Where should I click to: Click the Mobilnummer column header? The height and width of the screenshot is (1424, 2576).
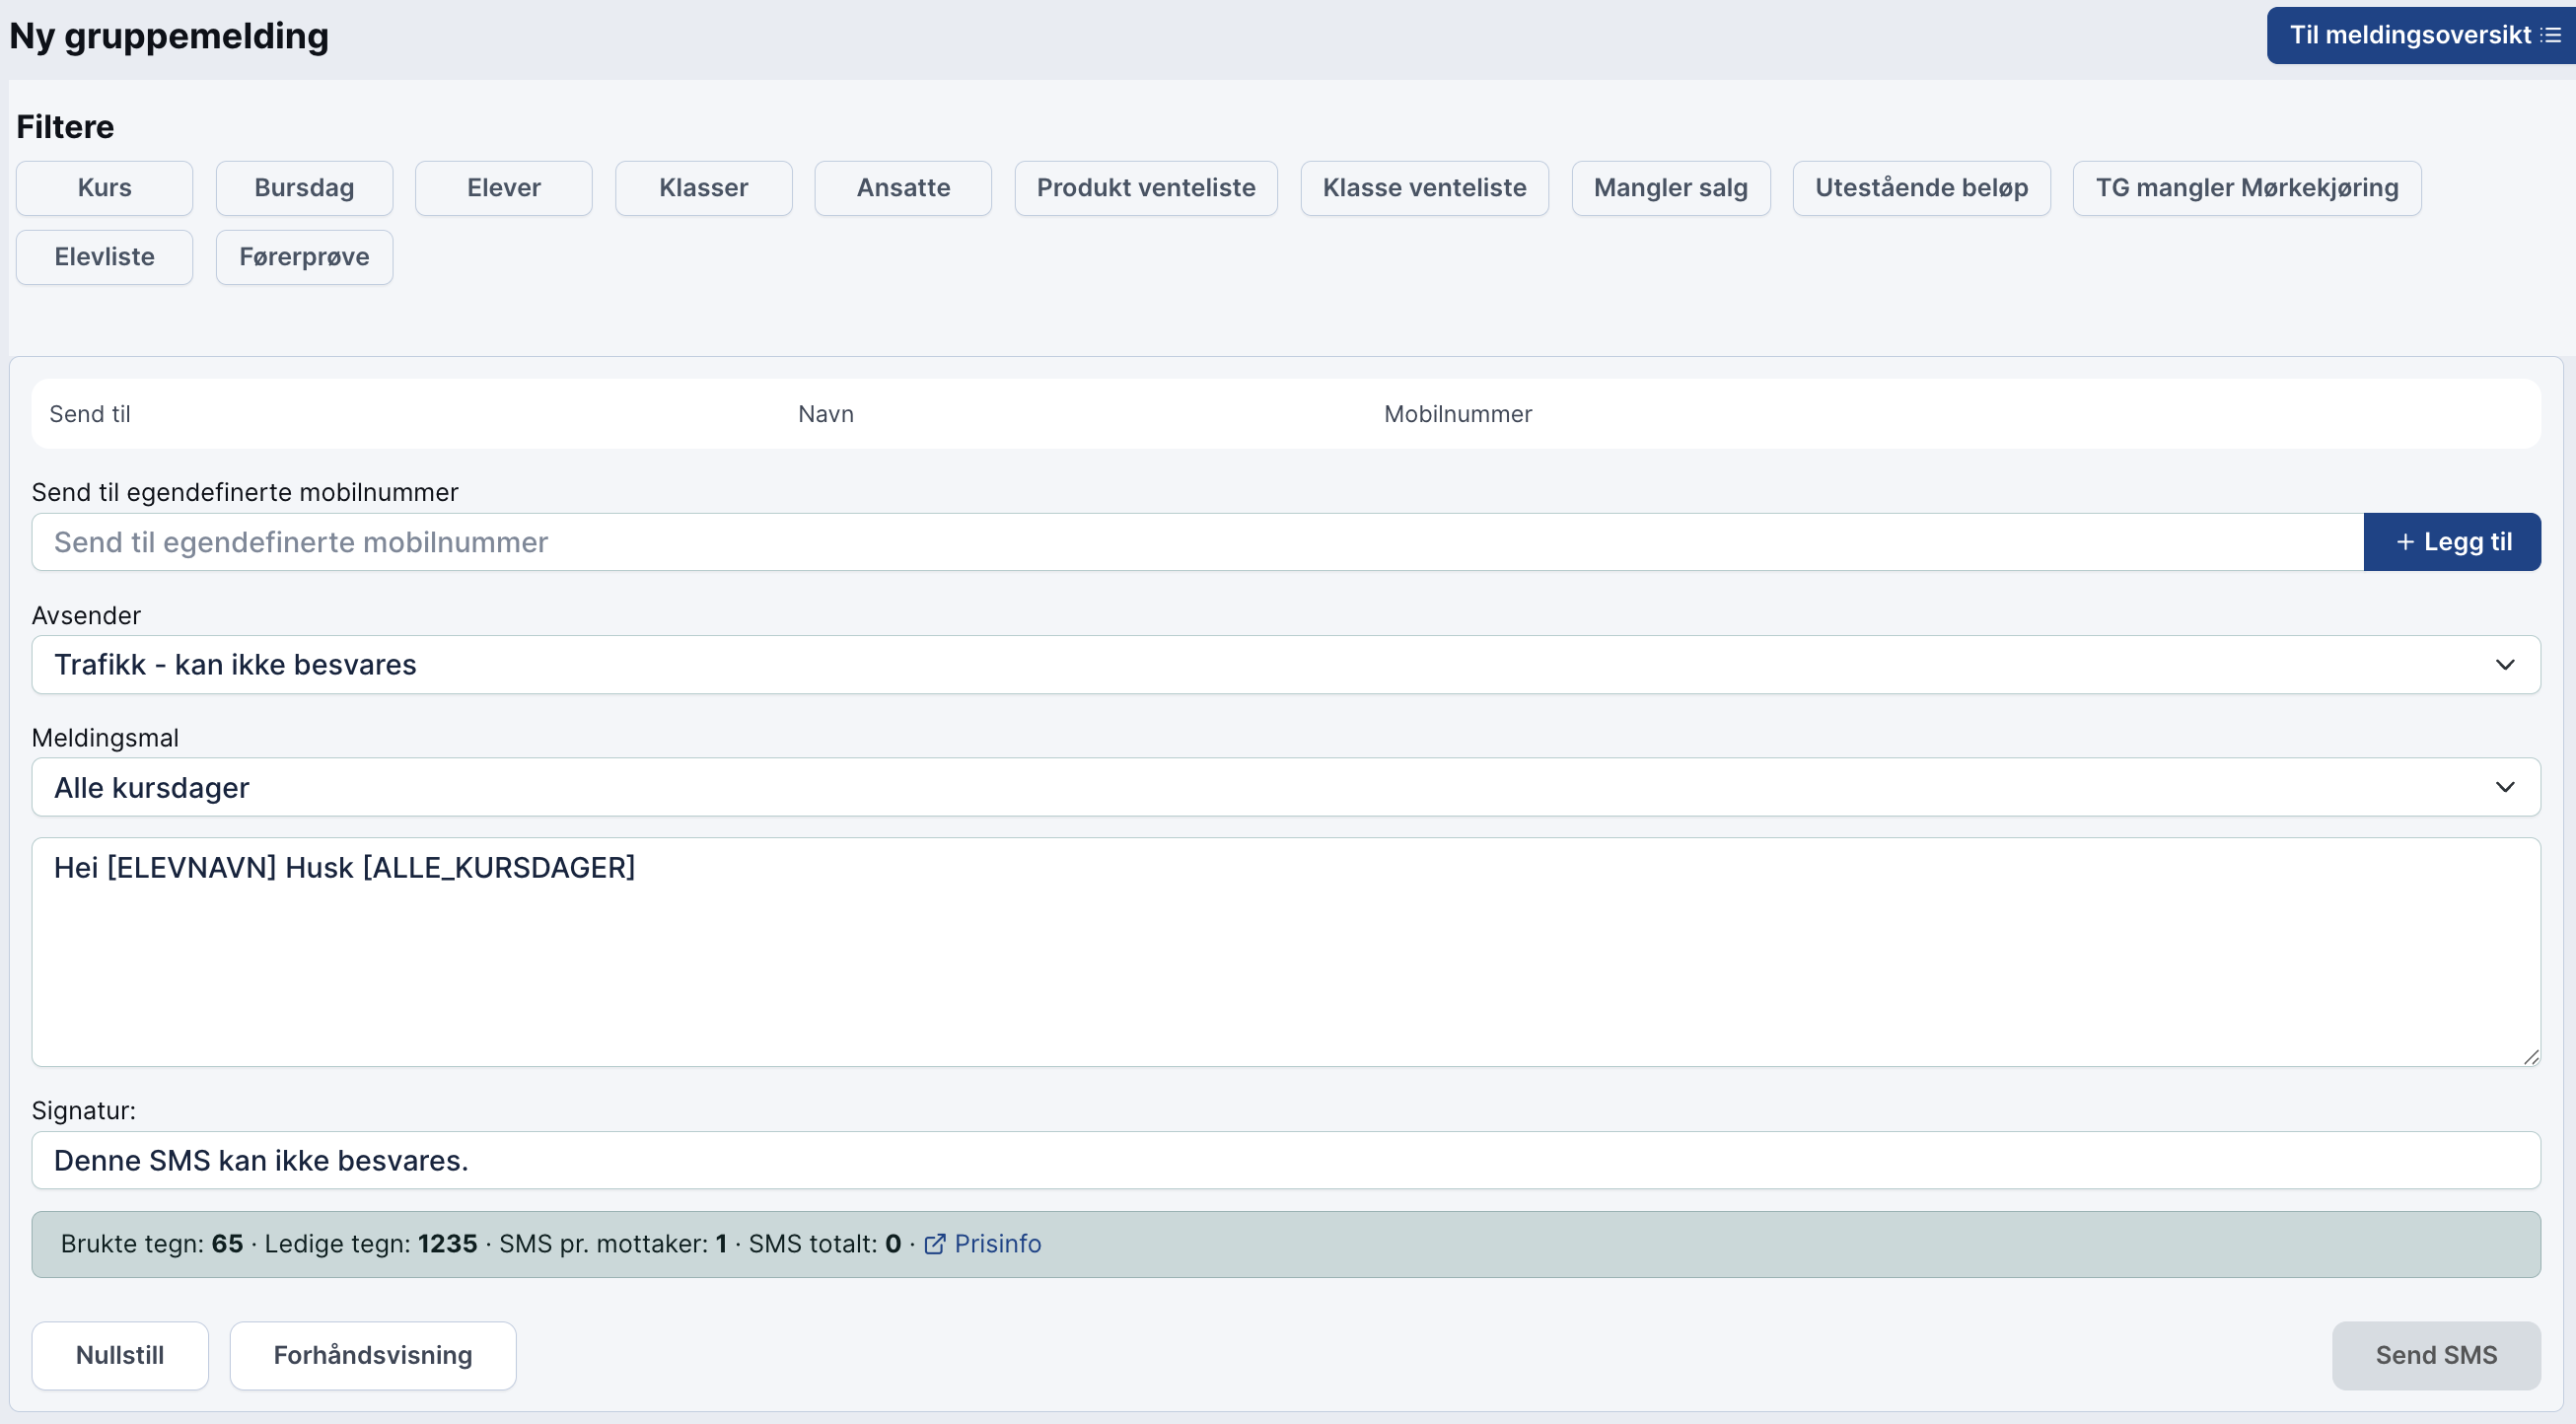(1457, 414)
